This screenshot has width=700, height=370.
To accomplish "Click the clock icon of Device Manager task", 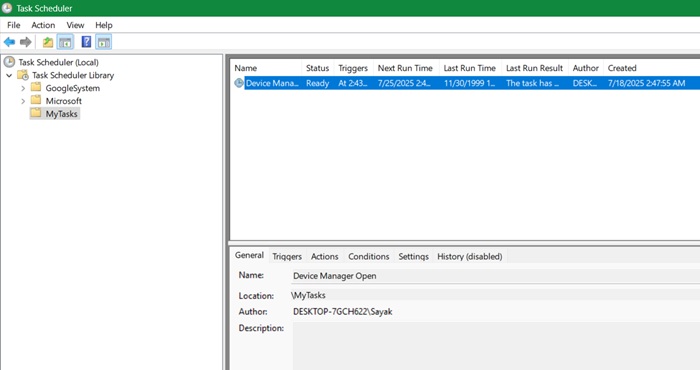I will [239, 83].
